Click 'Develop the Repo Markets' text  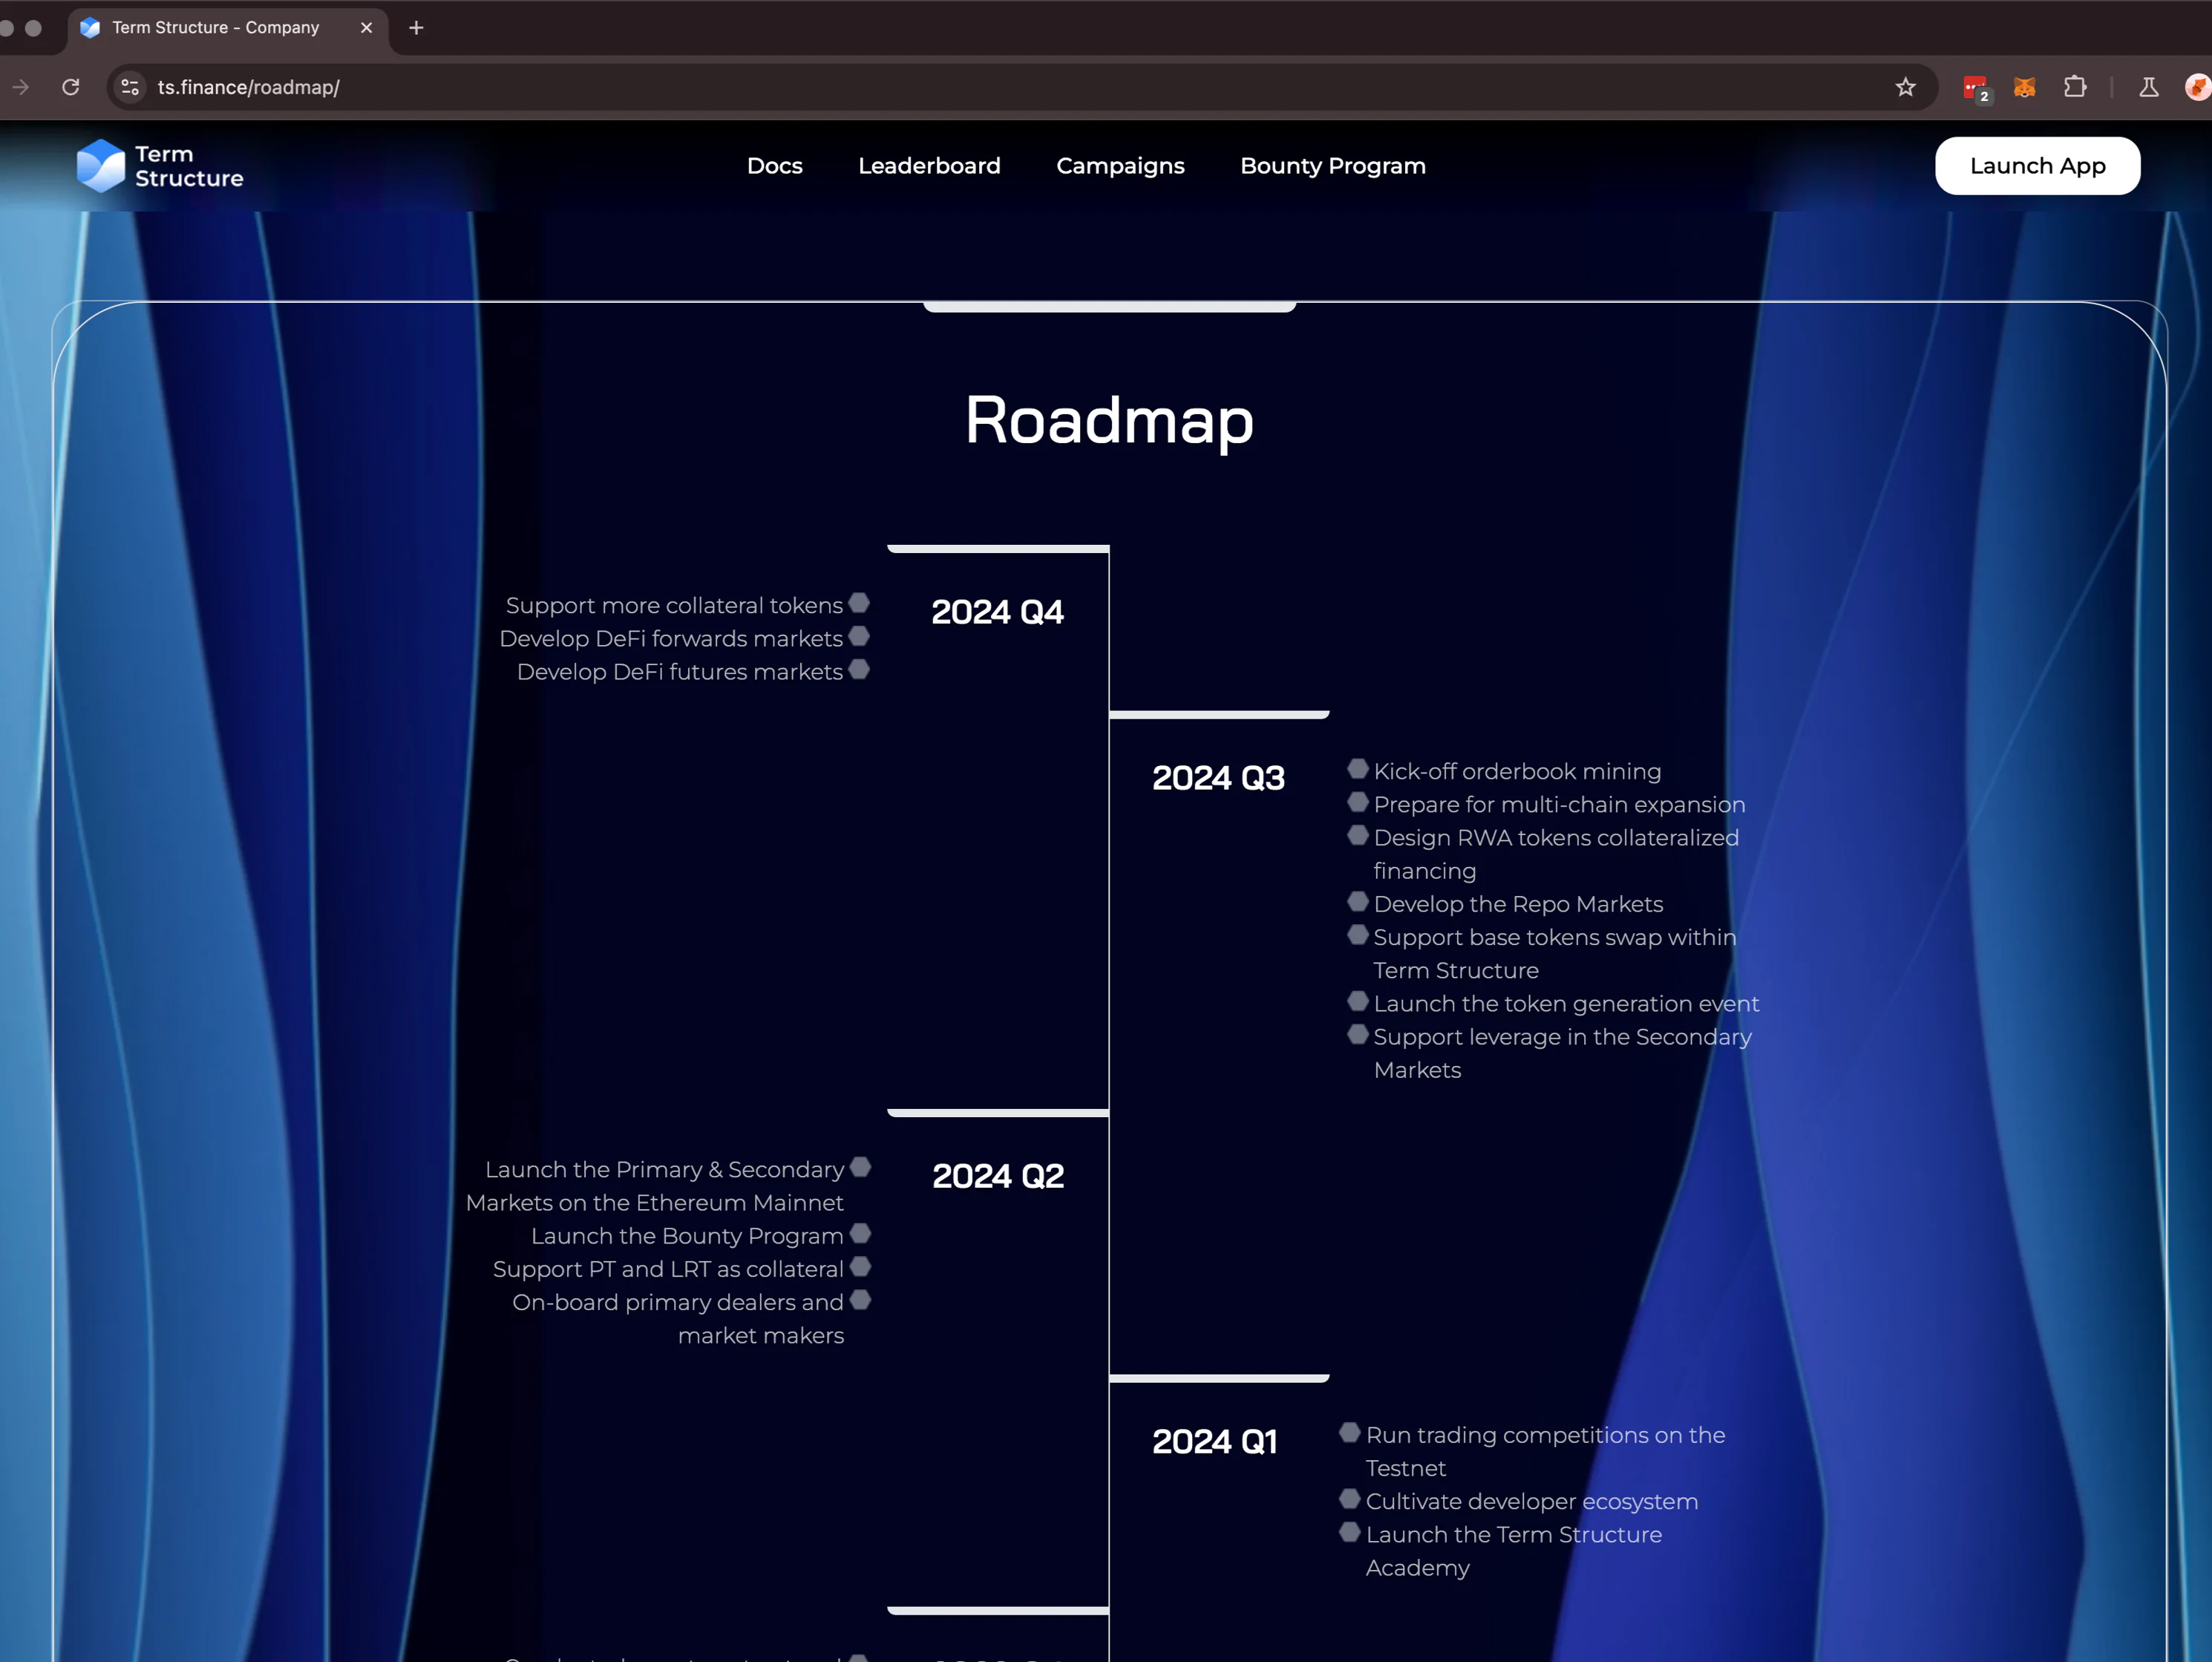[x=1518, y=904]
